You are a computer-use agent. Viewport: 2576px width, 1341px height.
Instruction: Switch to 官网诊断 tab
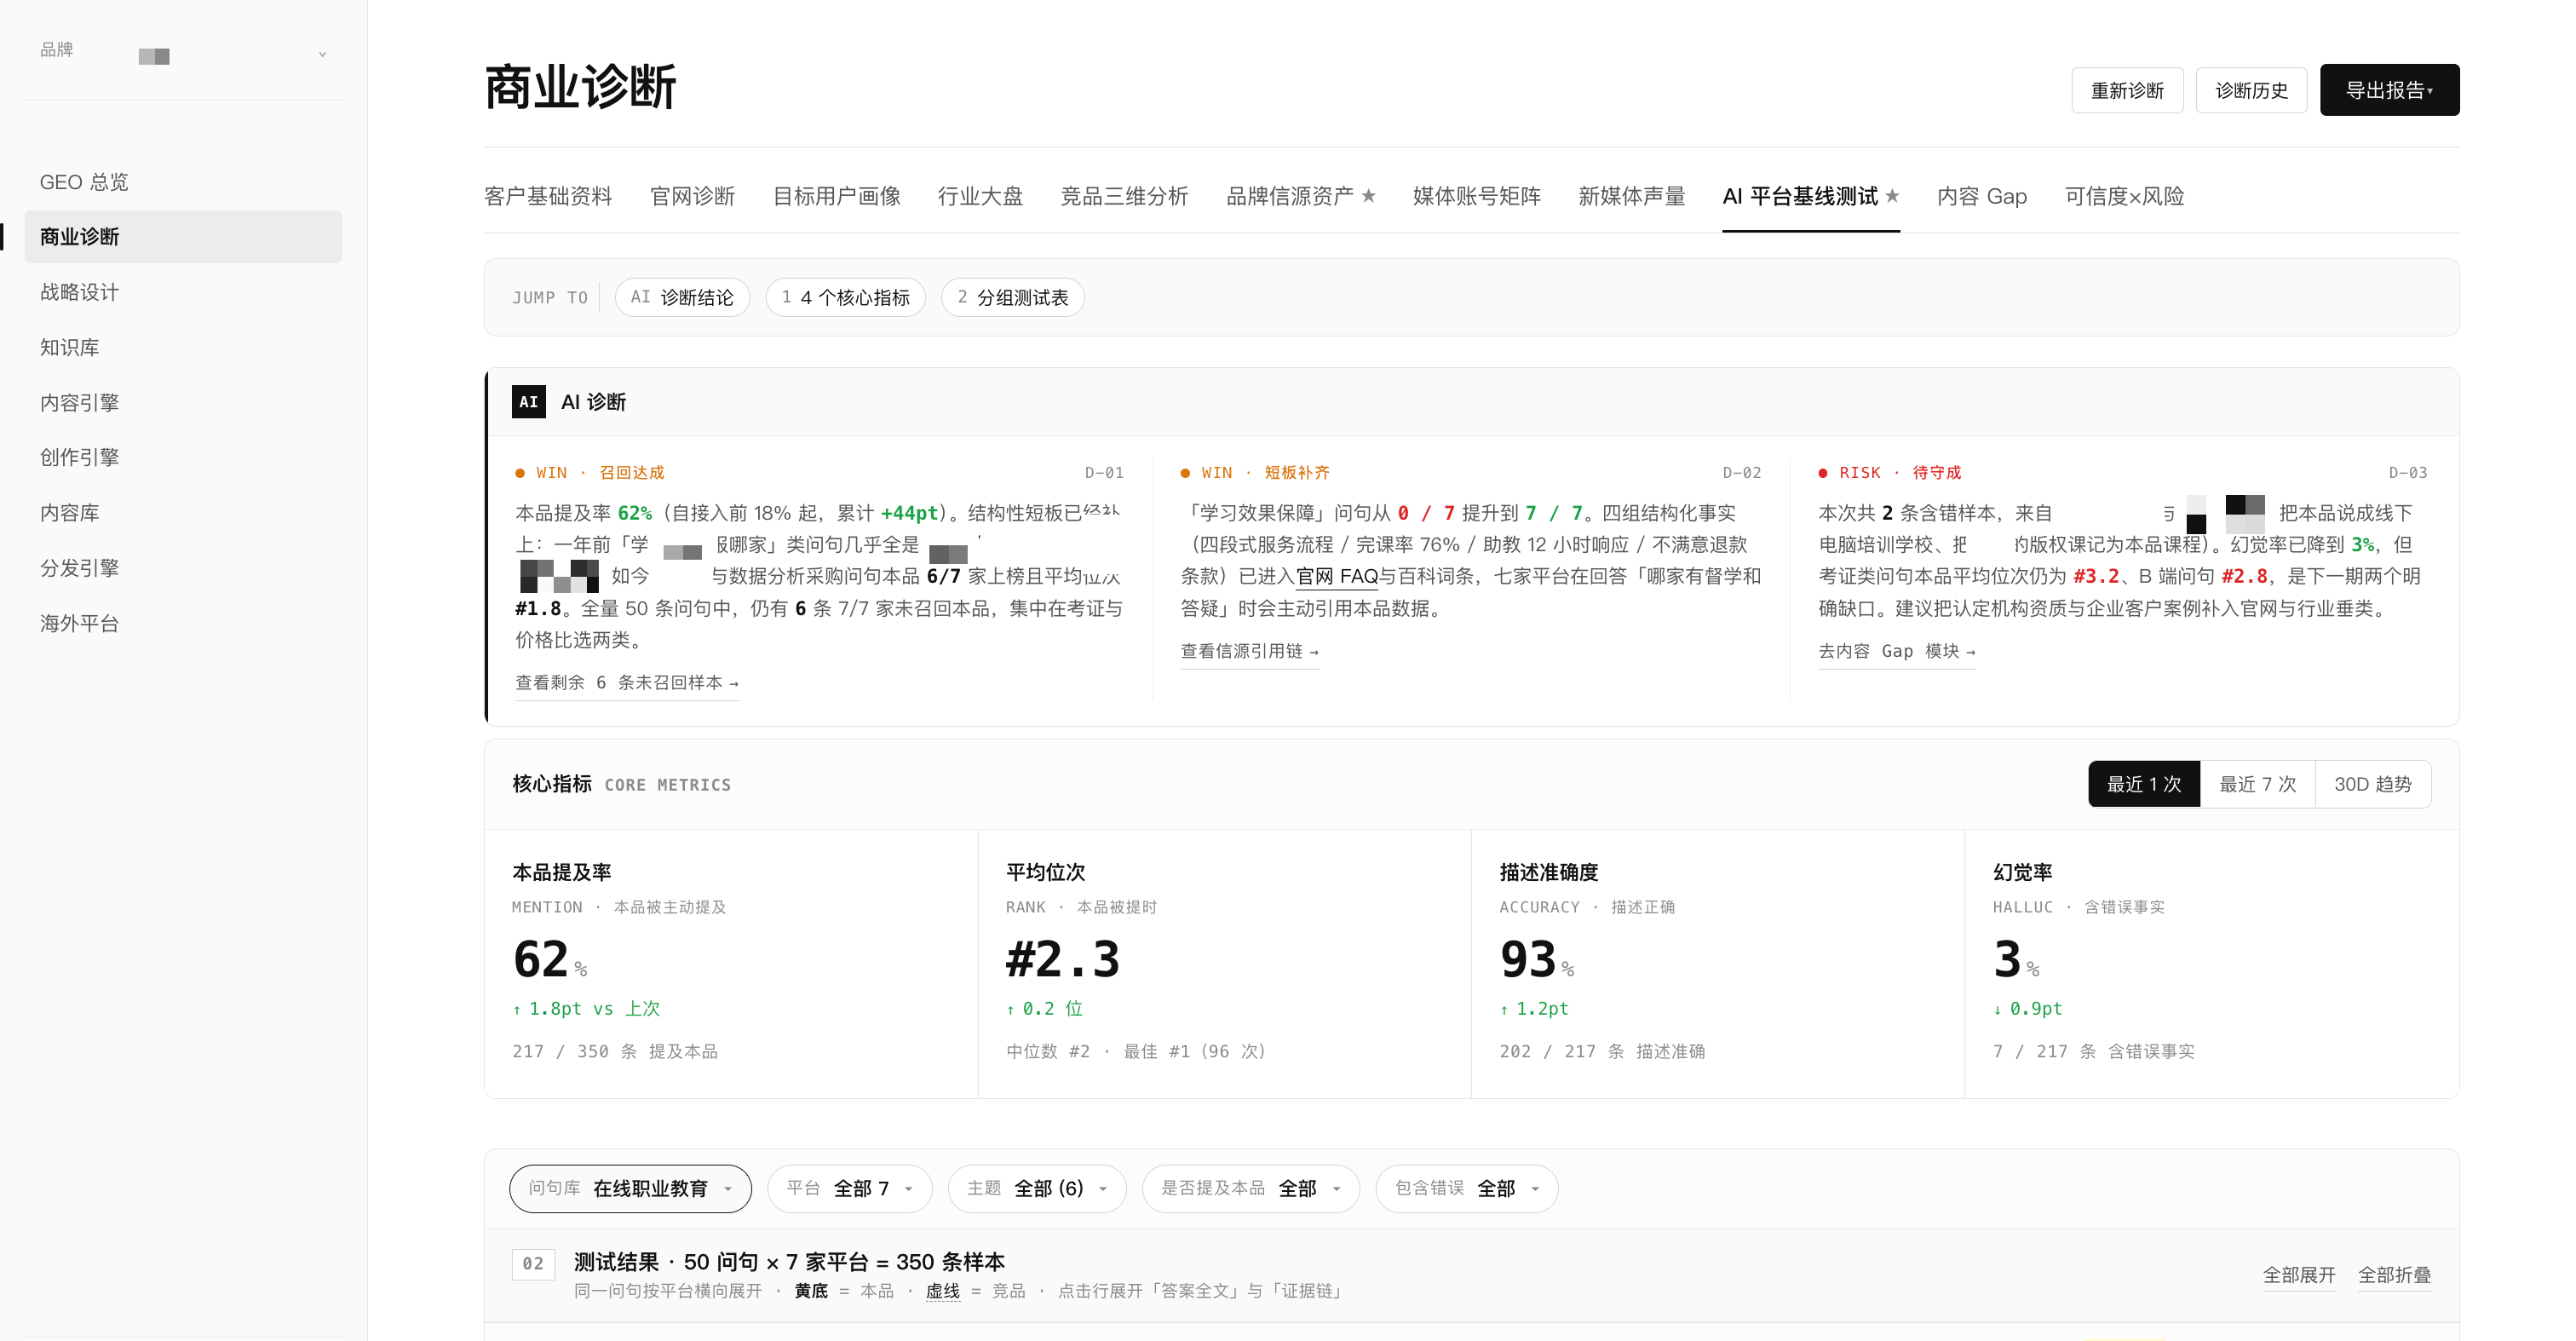[x=692, y=196]
